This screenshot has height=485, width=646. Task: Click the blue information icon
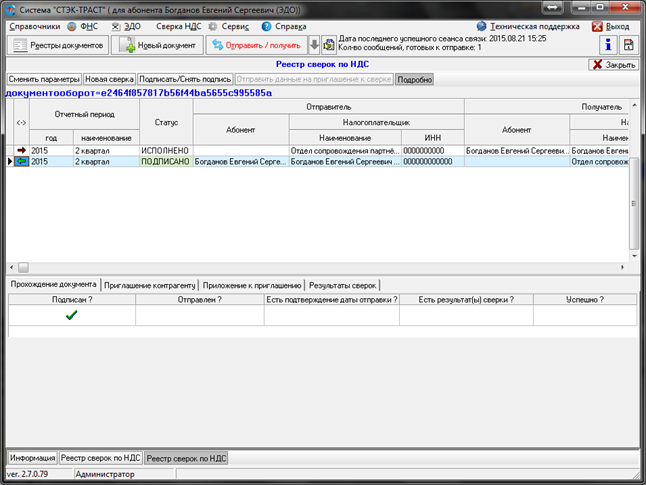coord(608,45)
